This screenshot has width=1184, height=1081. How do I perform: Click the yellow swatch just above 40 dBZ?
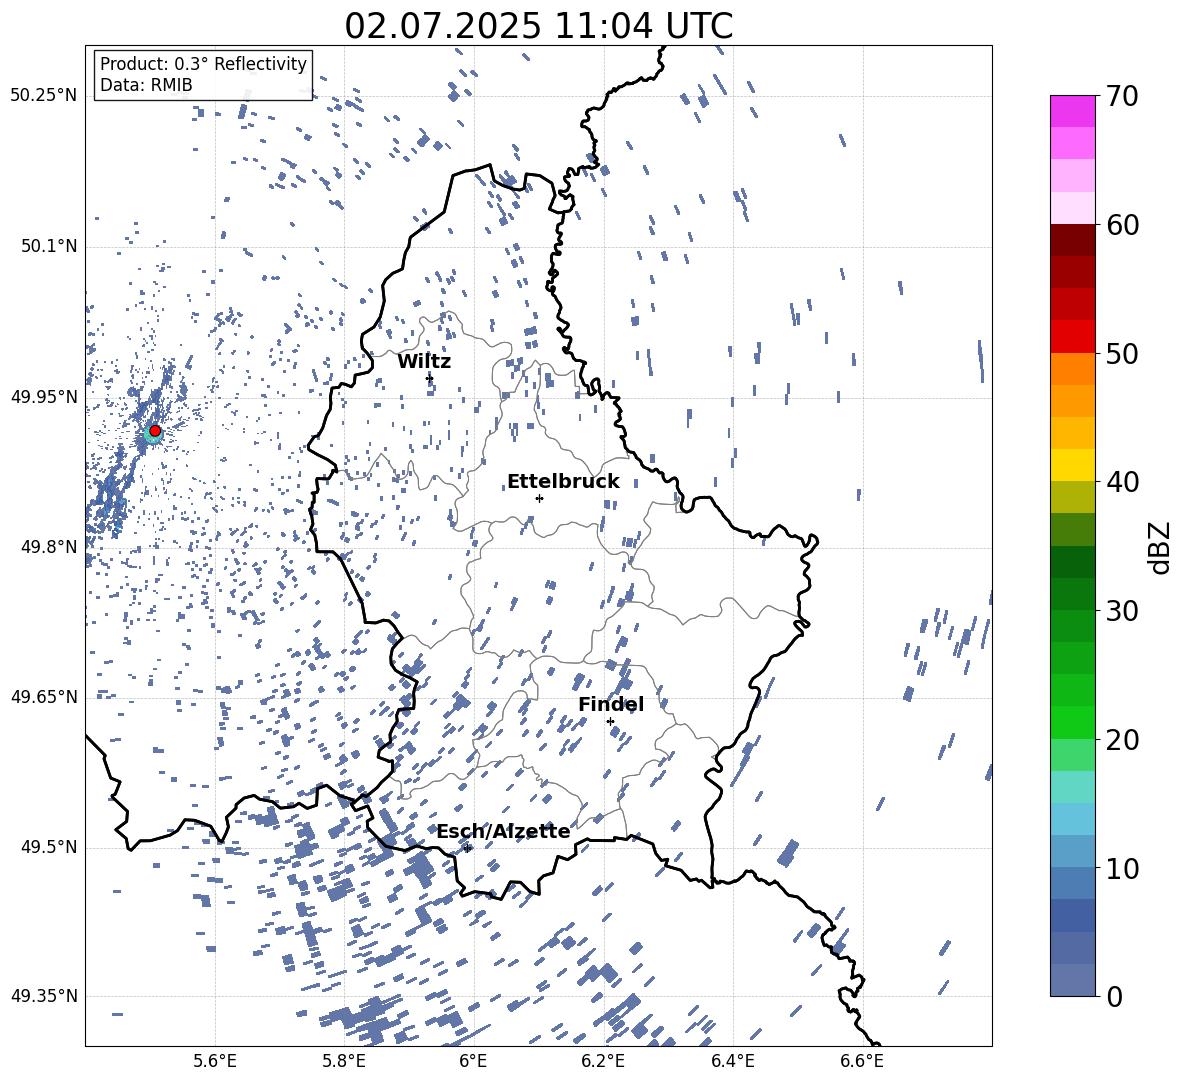[x=1072, y=465]
